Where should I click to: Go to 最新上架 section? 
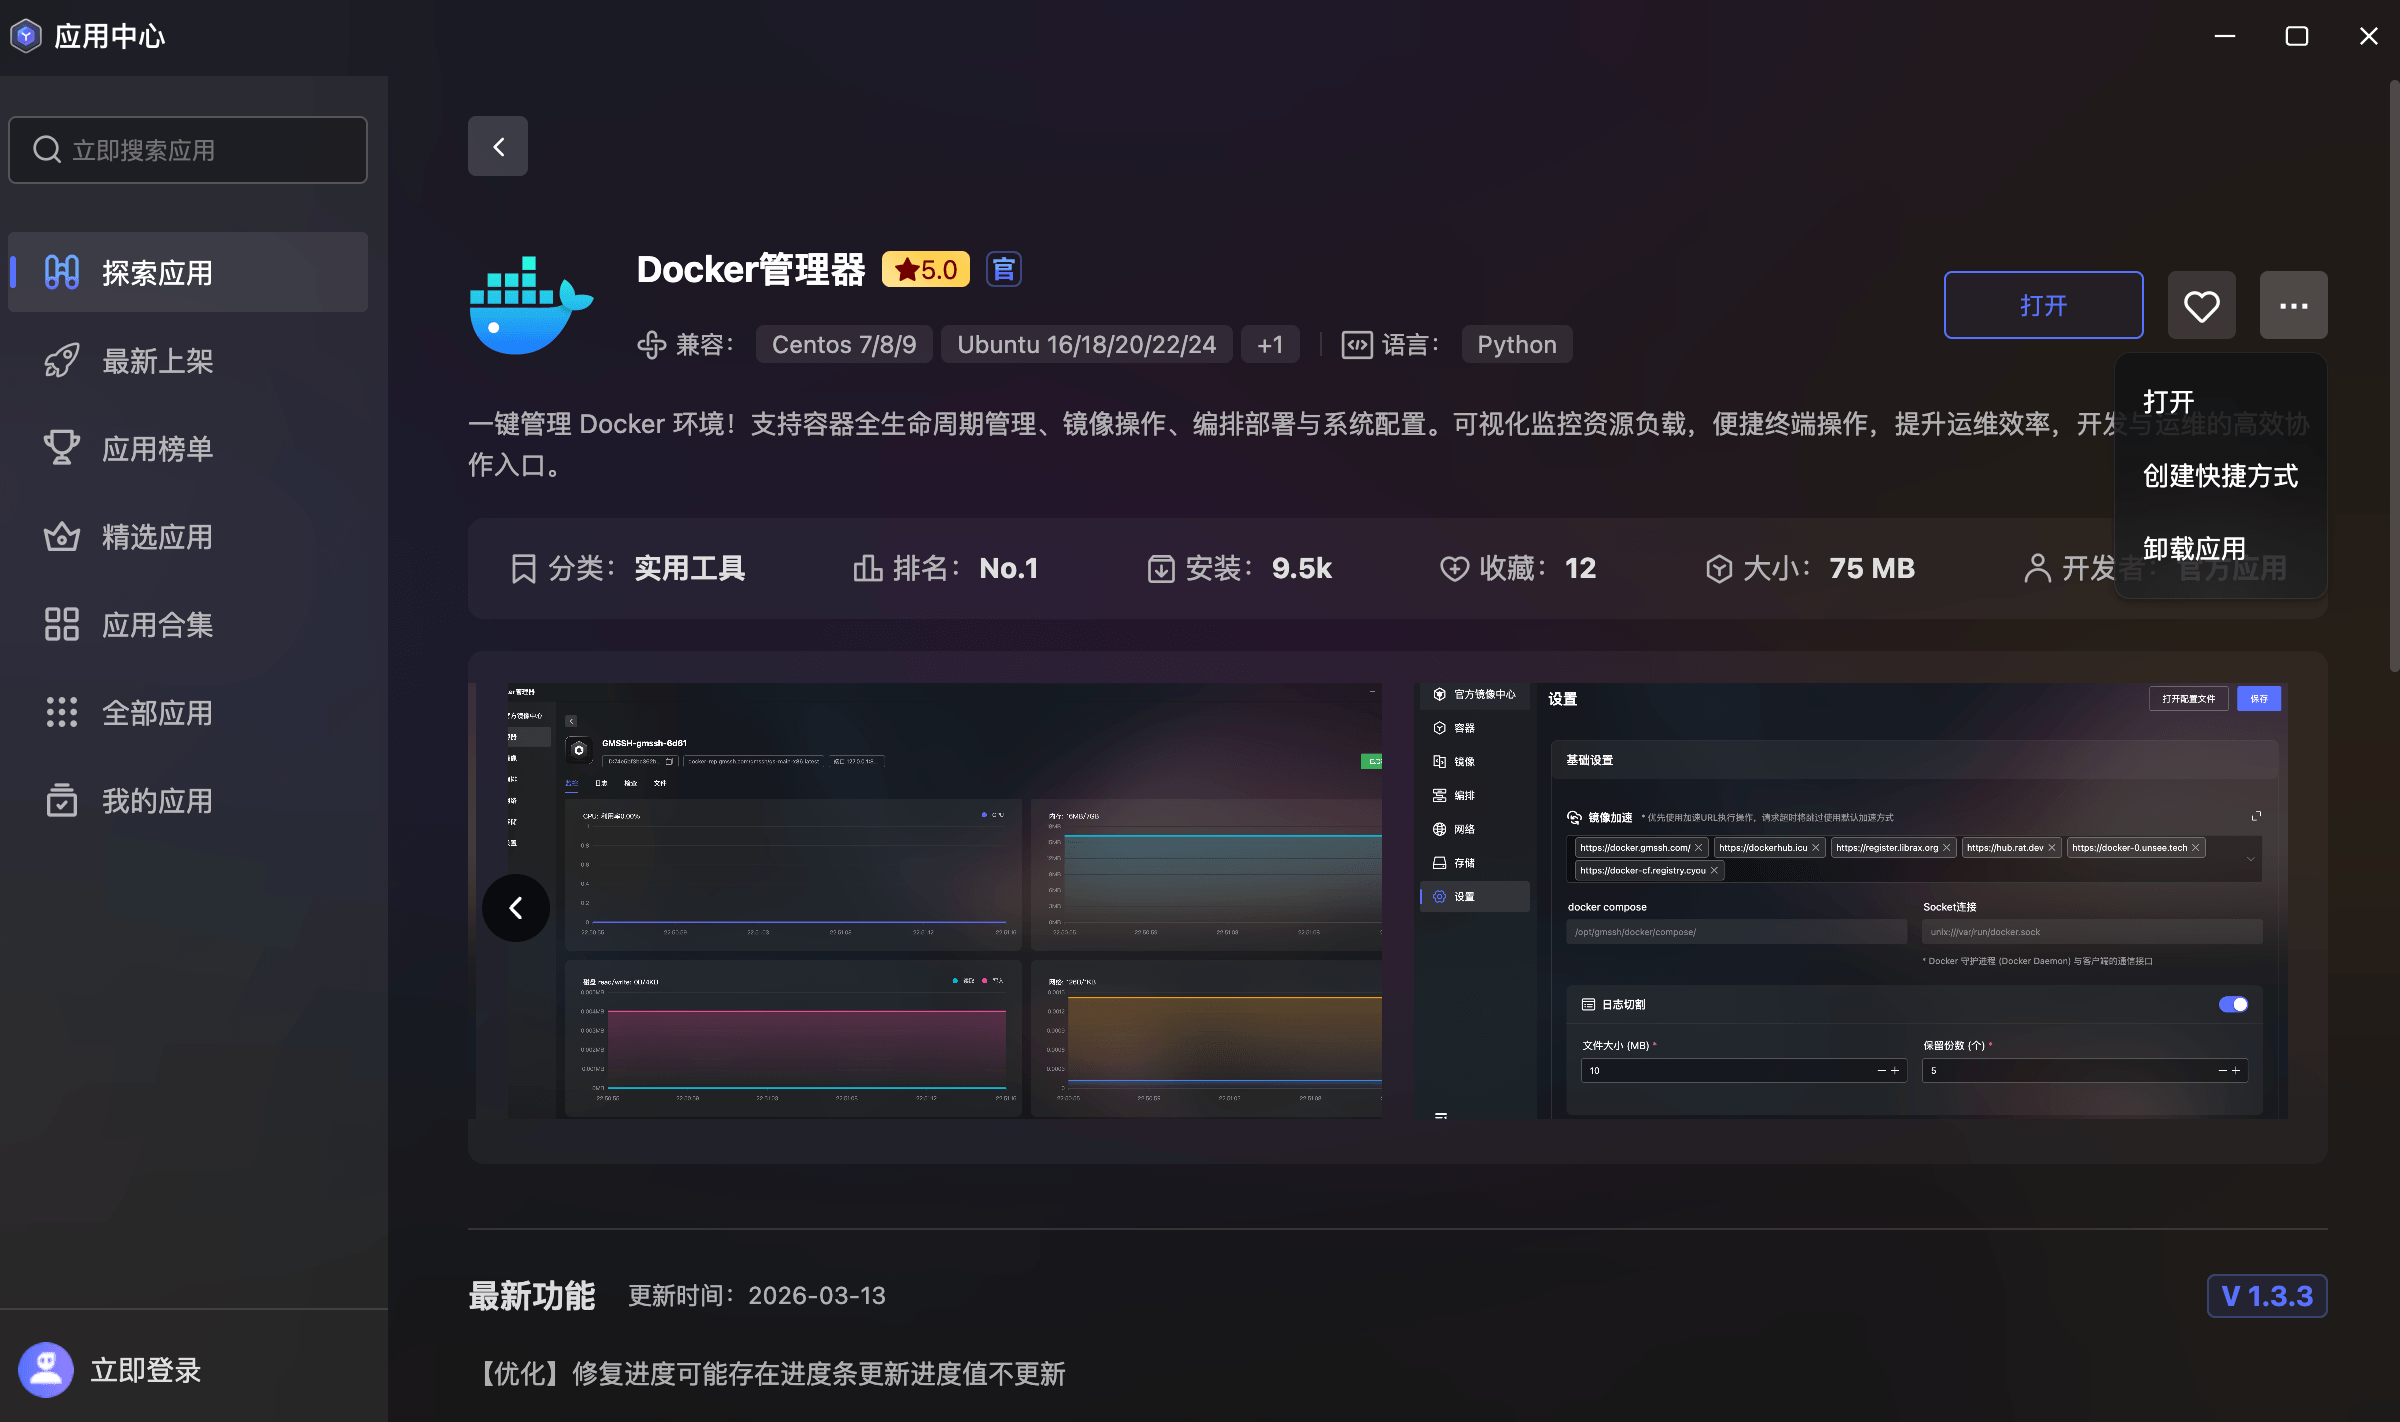(188, 360)
